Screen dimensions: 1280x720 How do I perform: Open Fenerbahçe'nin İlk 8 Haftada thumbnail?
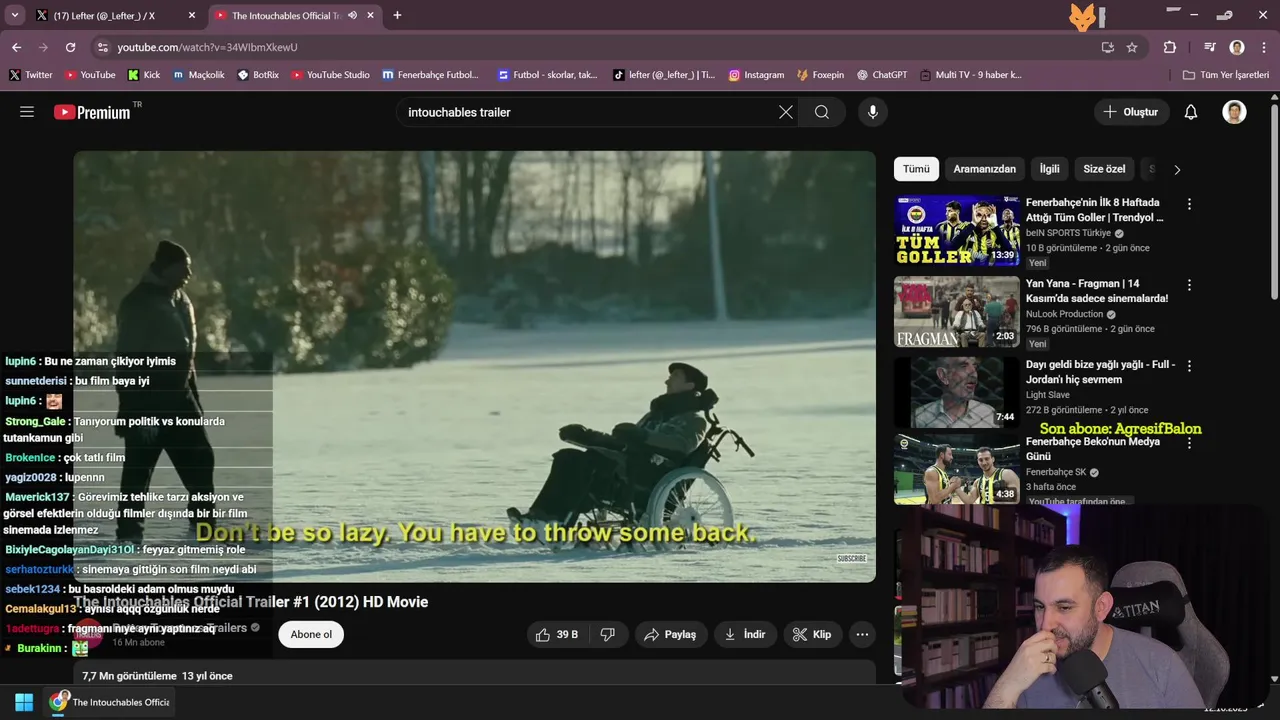(957, 230)
